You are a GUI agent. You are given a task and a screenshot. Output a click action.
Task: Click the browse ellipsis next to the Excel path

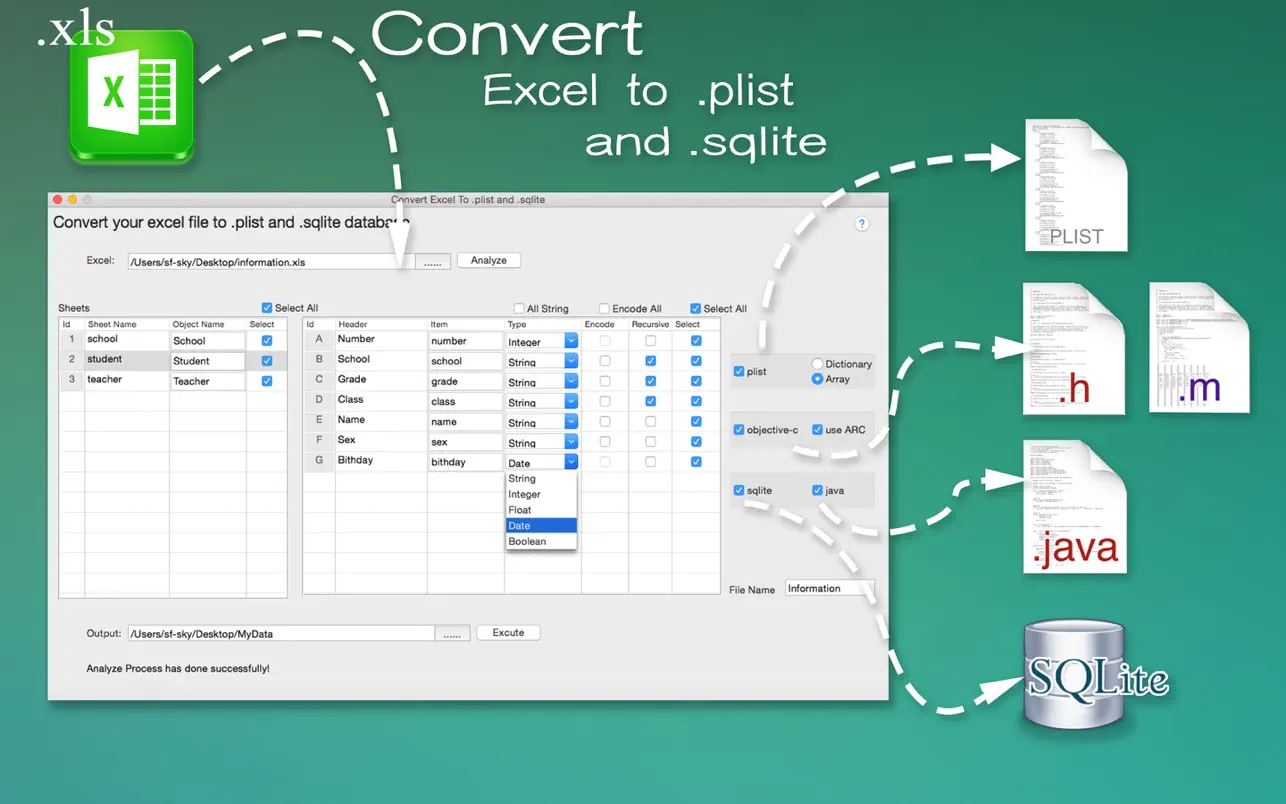point(431,260)
